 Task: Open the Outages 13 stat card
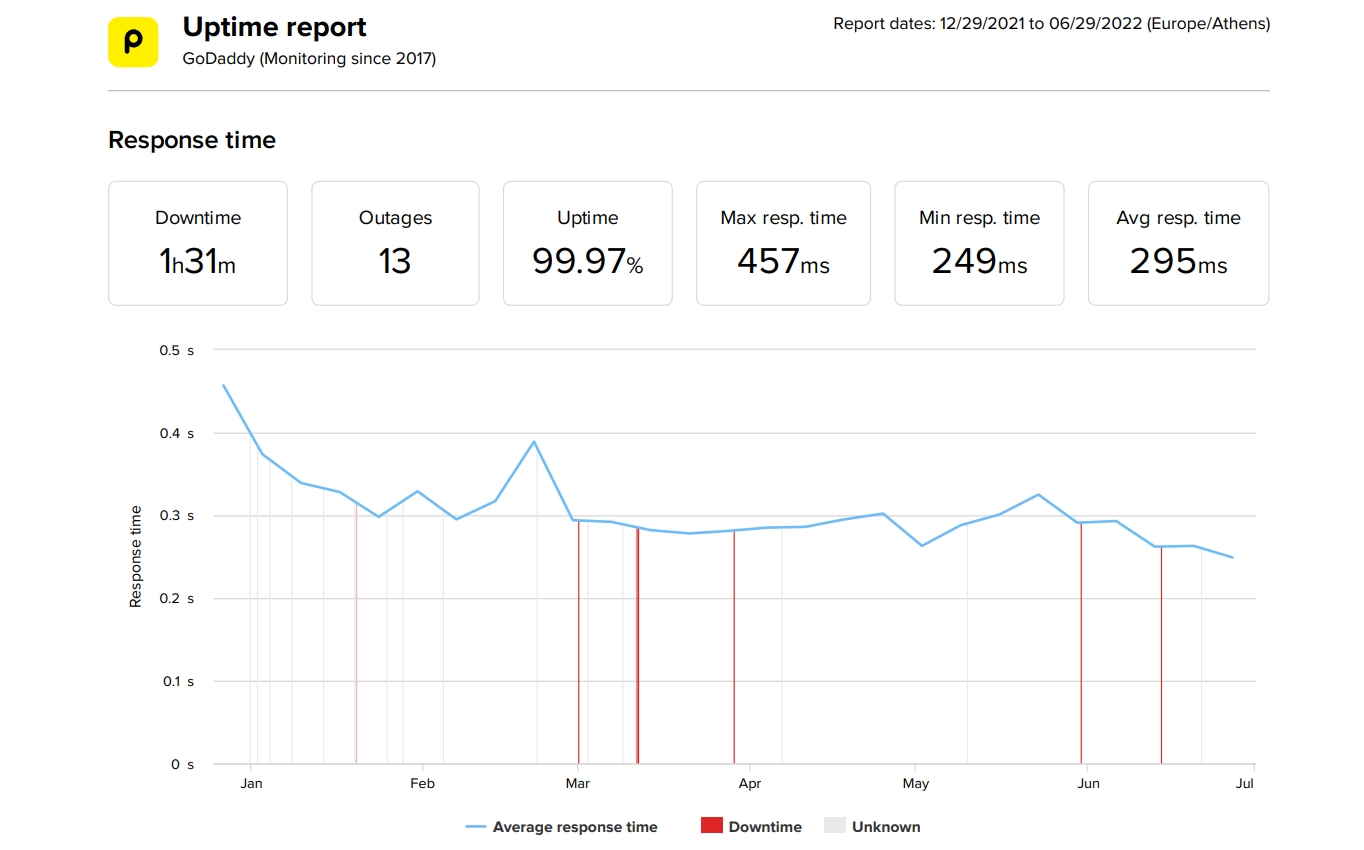tap(395, 243)
